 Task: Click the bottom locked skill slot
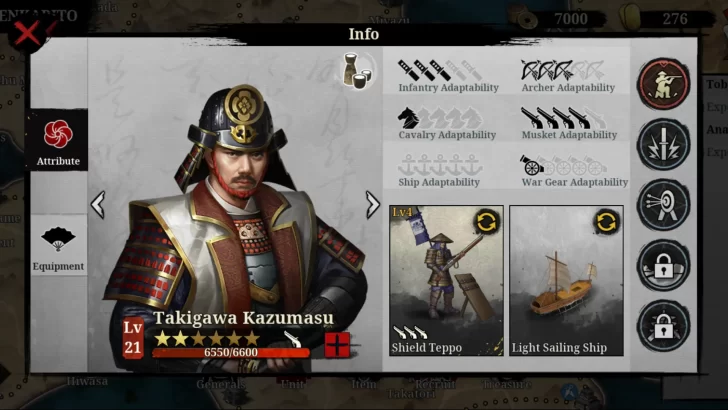click(x=663, y=326)
